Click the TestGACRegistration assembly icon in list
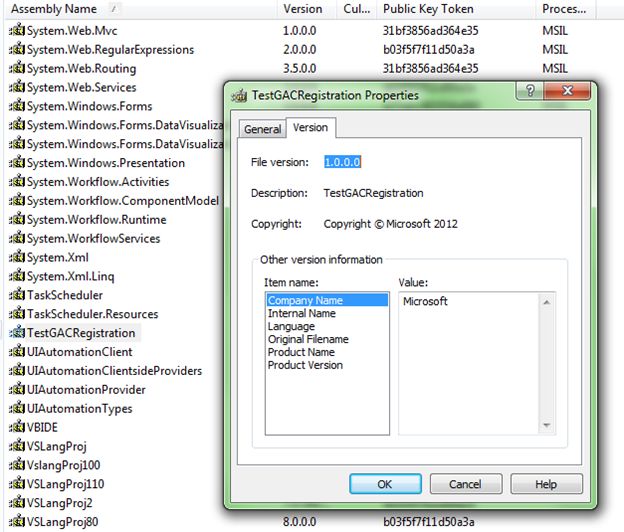This screenshot has height=532, width=624. point(17,333)
